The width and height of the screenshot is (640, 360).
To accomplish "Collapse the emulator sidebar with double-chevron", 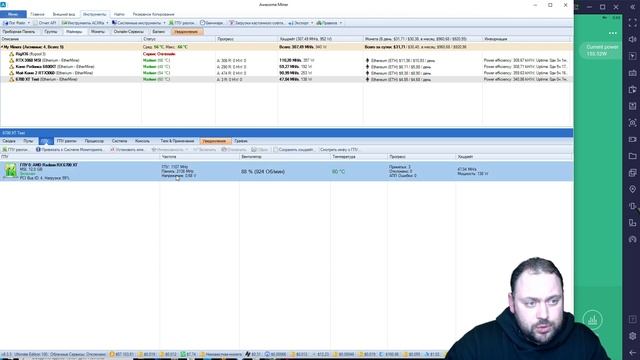I will pos(632,7).
